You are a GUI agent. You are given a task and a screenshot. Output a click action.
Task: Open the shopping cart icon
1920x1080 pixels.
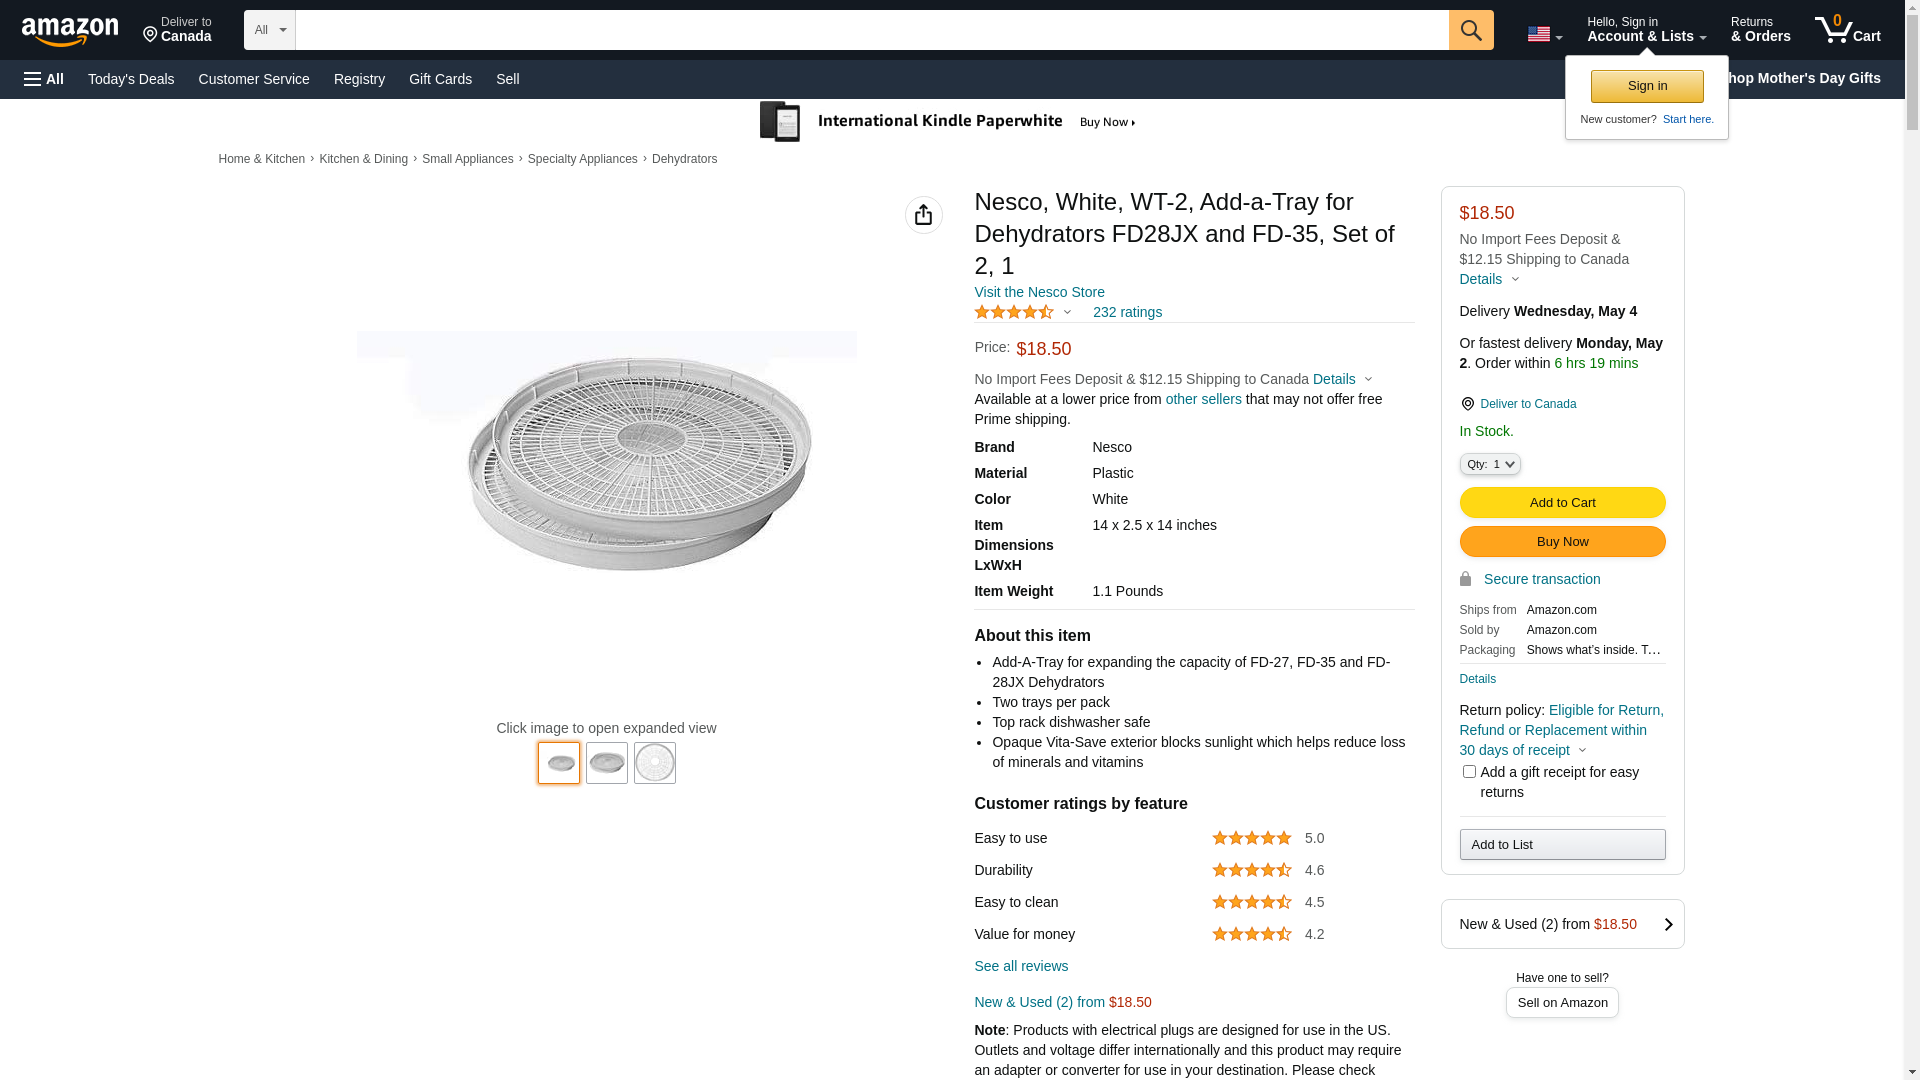coord(1846,30)
